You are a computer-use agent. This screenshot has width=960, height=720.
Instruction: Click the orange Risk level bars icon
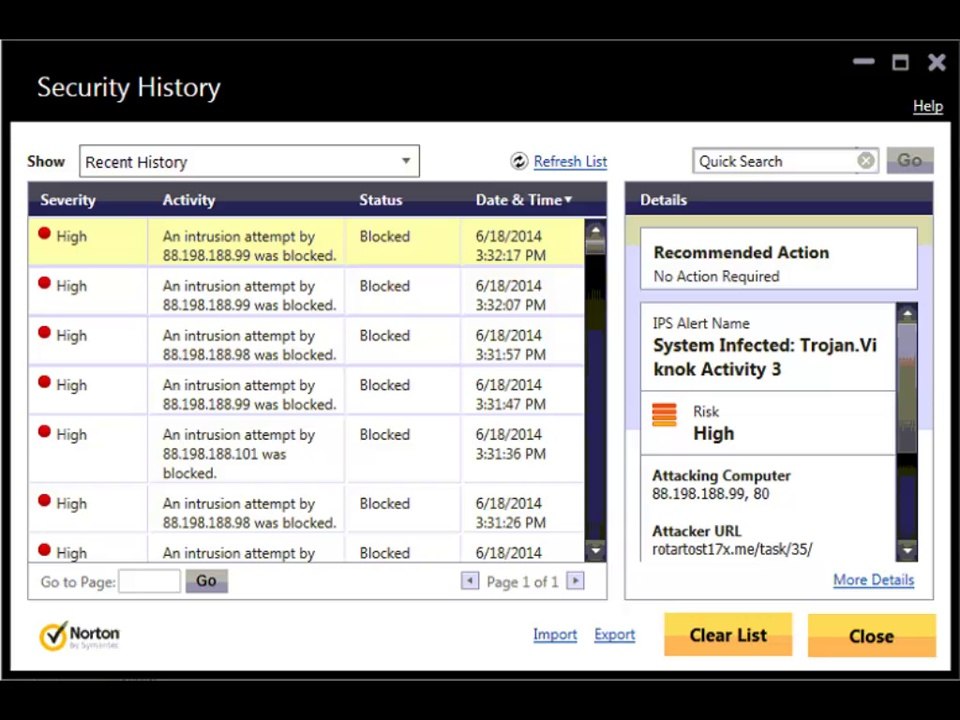click(x=664, y=414)
